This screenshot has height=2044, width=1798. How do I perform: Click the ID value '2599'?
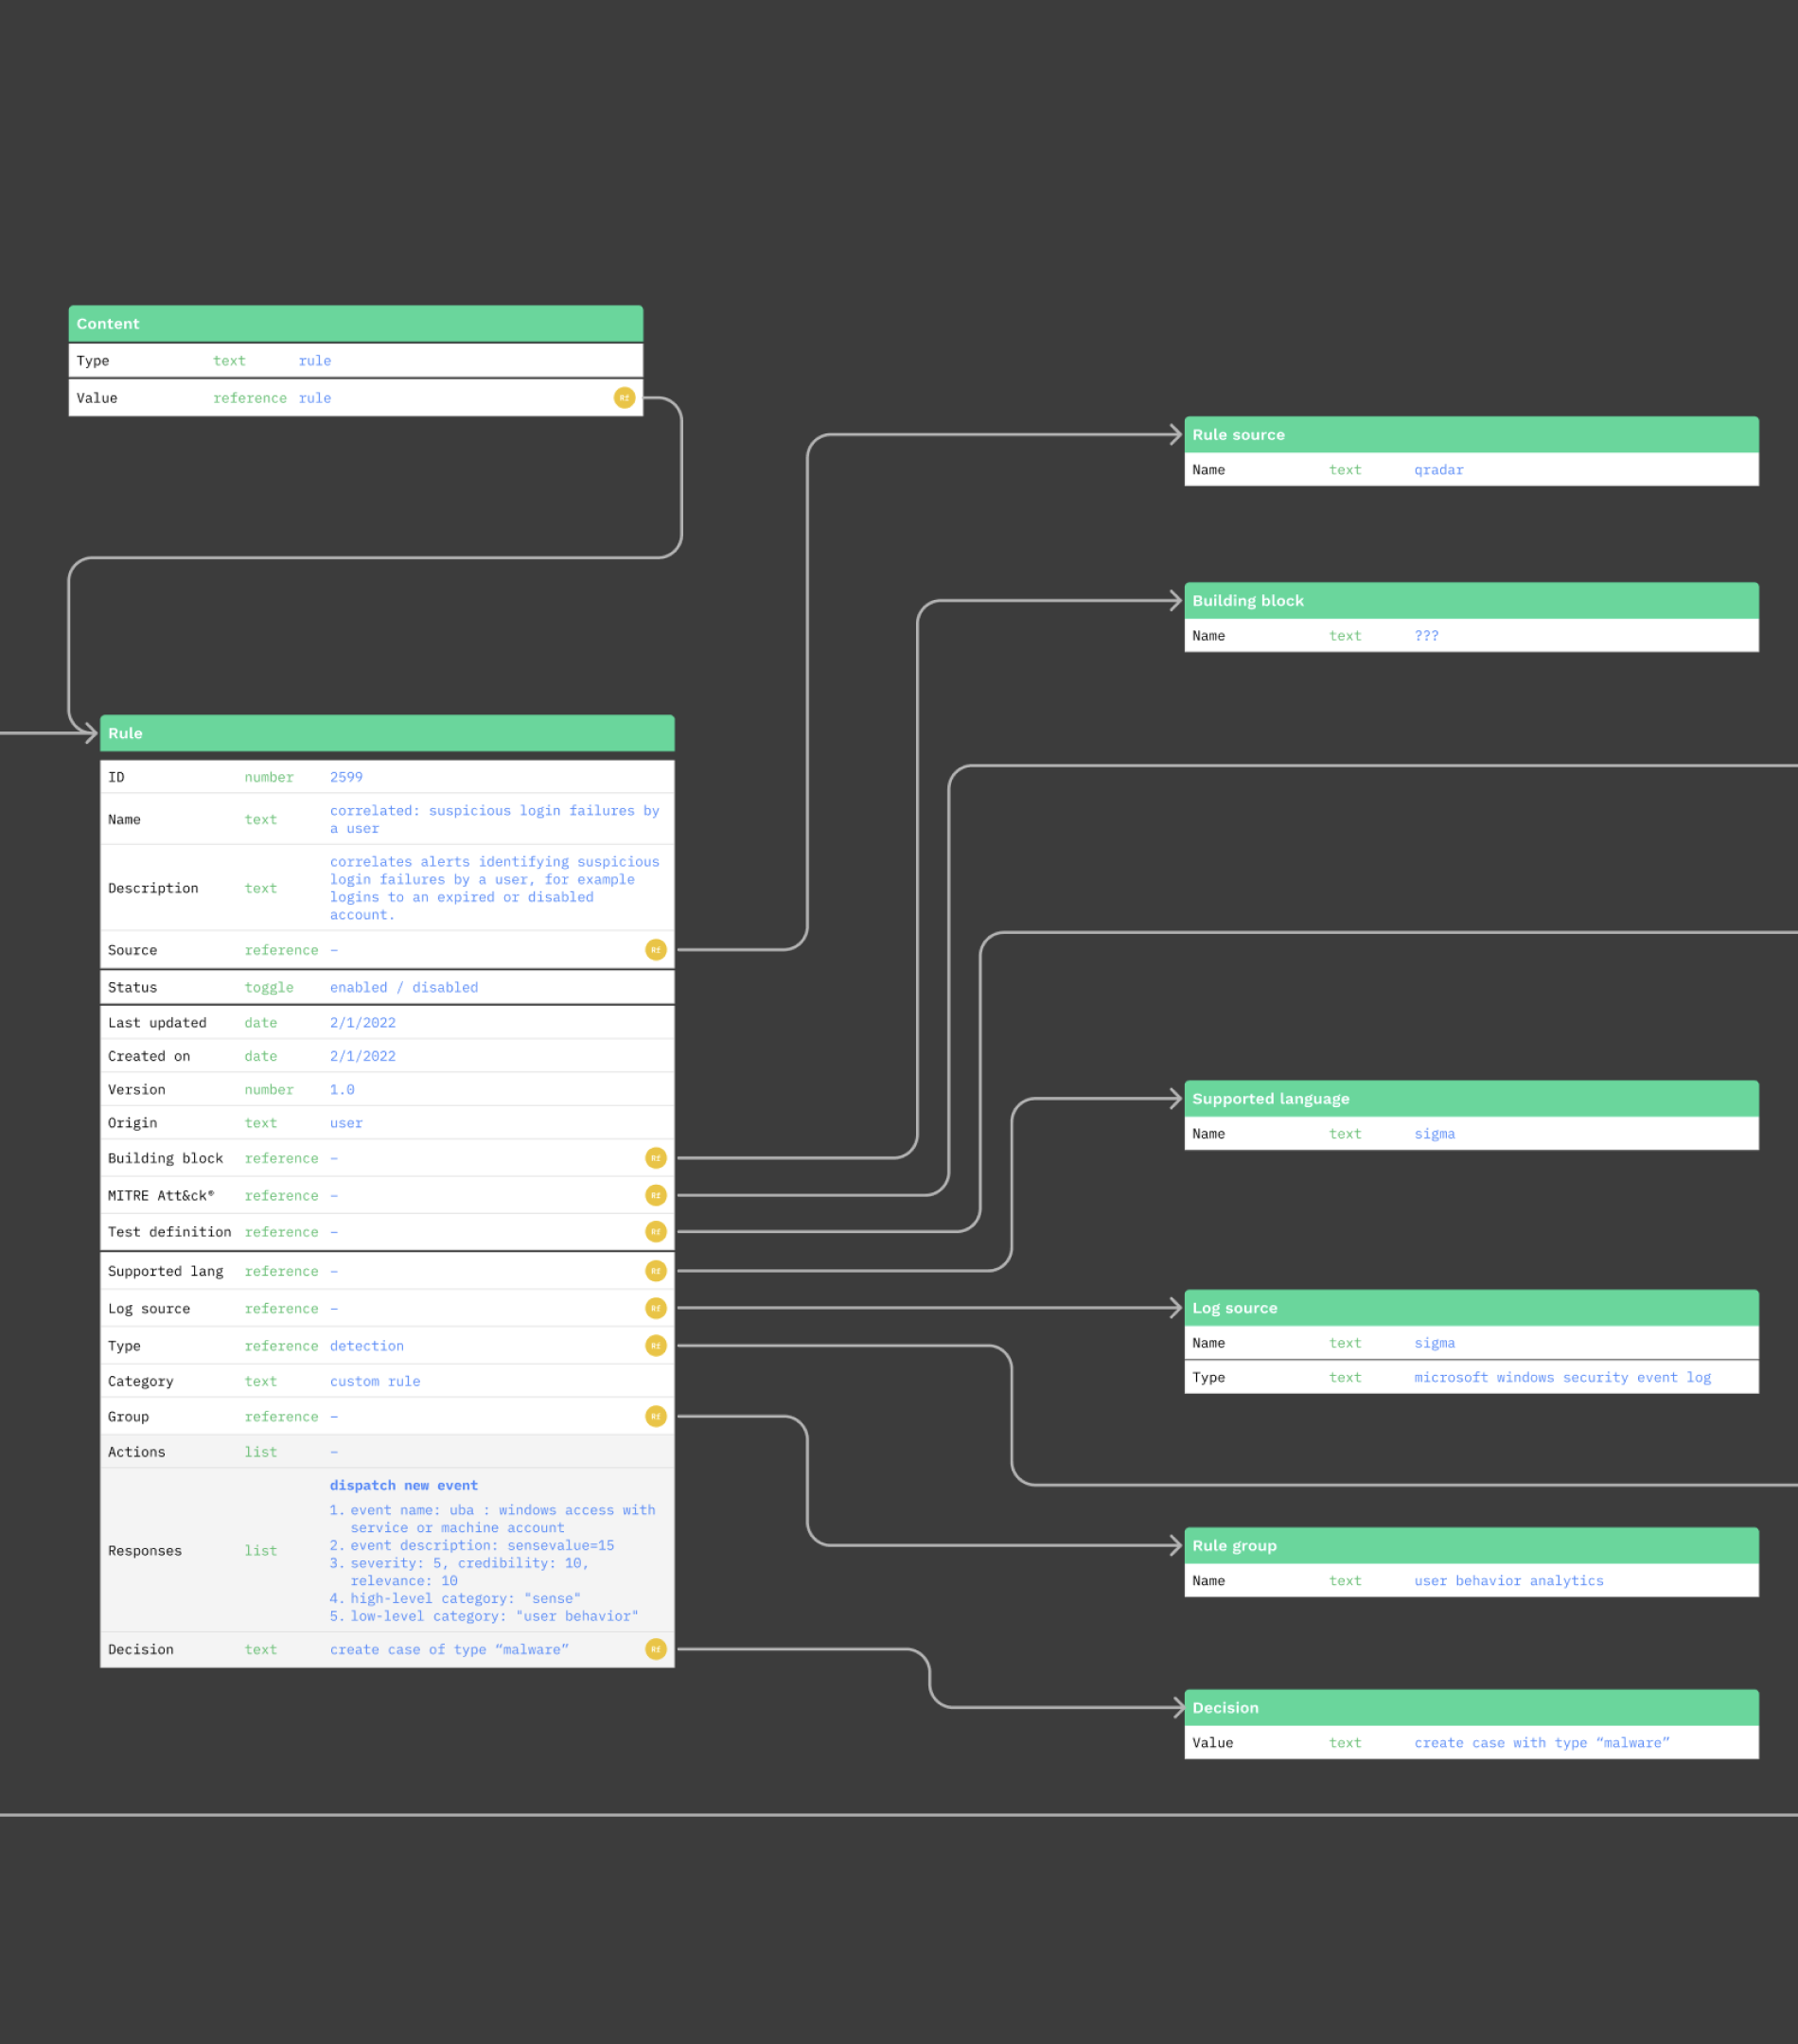tap(346, 777)
